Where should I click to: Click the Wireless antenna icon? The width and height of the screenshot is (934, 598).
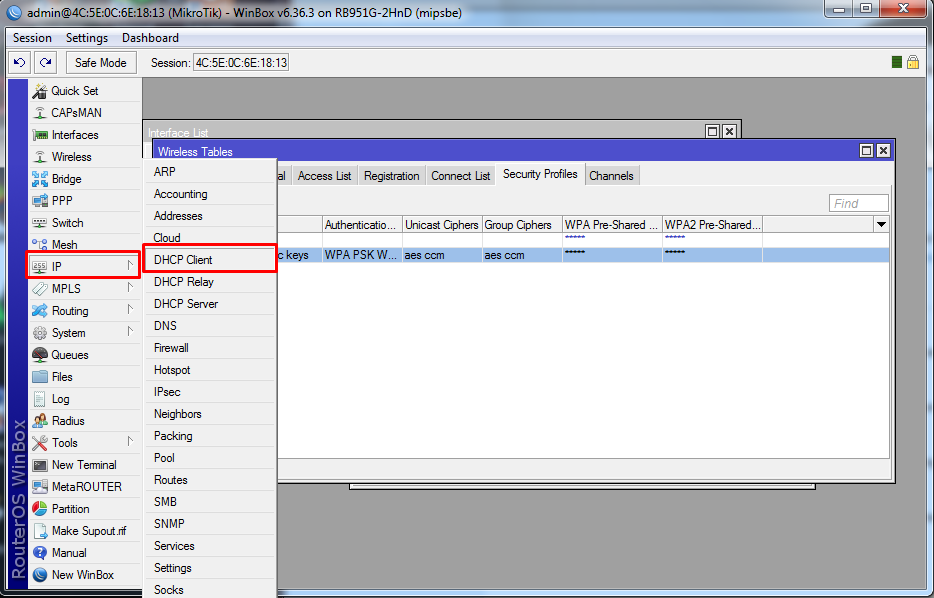(40, 157)
